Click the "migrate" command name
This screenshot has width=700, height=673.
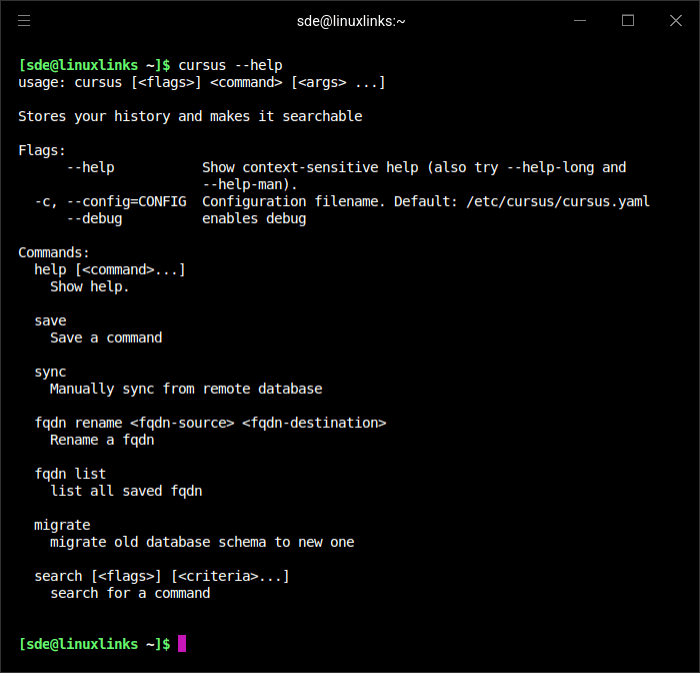[62, 525]
